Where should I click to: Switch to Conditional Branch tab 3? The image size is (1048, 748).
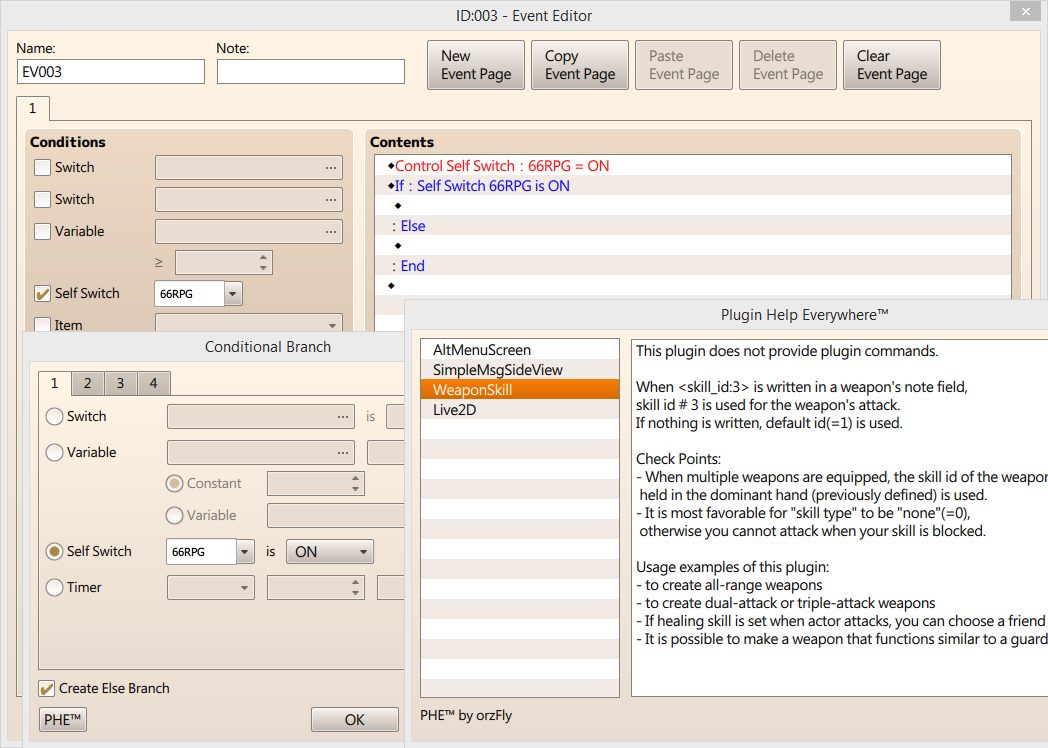point(120,383)
